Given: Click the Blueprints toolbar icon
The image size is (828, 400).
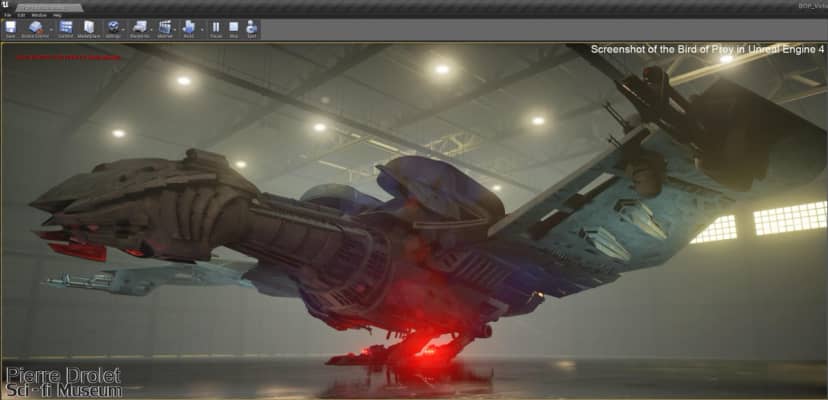Looking at the screenshot, I should pos(139,28).
